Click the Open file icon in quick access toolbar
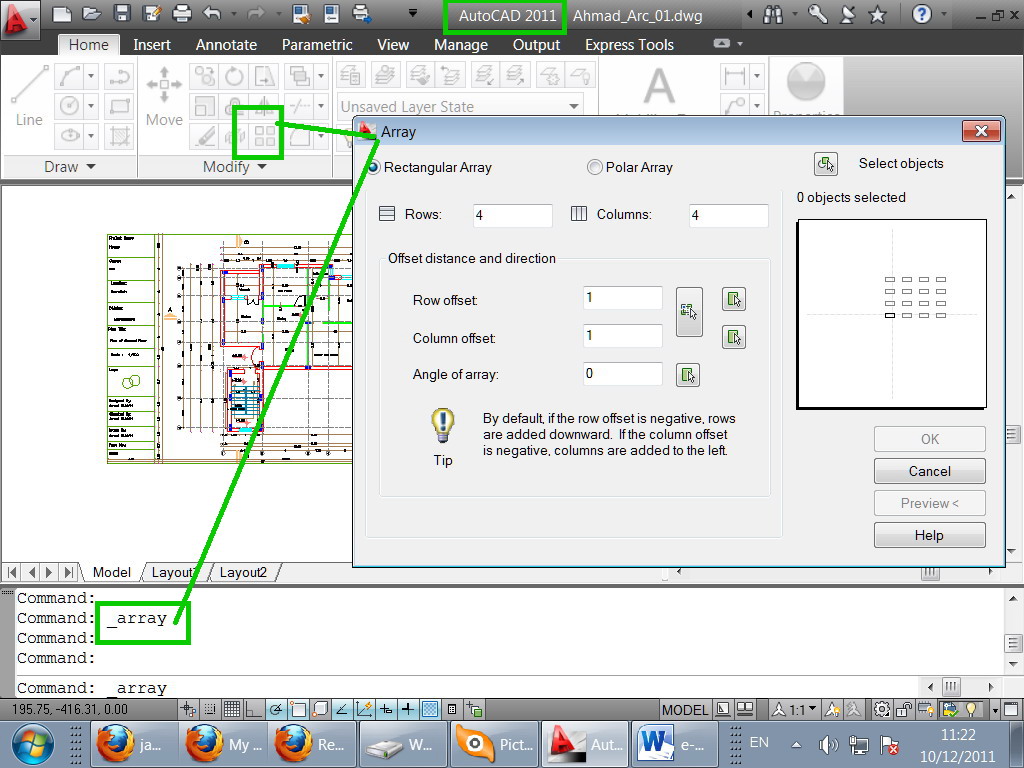This screenshot has height=768, width=1024. tap(91, 14)
